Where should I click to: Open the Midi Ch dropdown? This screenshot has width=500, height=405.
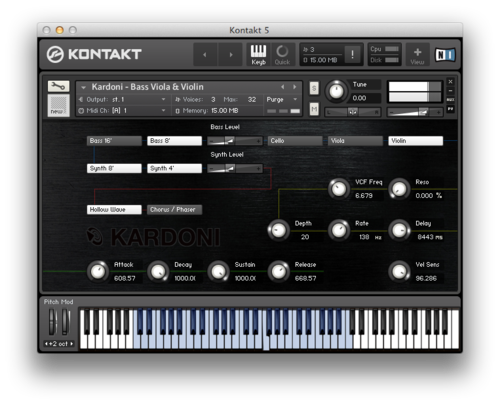[x=123, y=110]
